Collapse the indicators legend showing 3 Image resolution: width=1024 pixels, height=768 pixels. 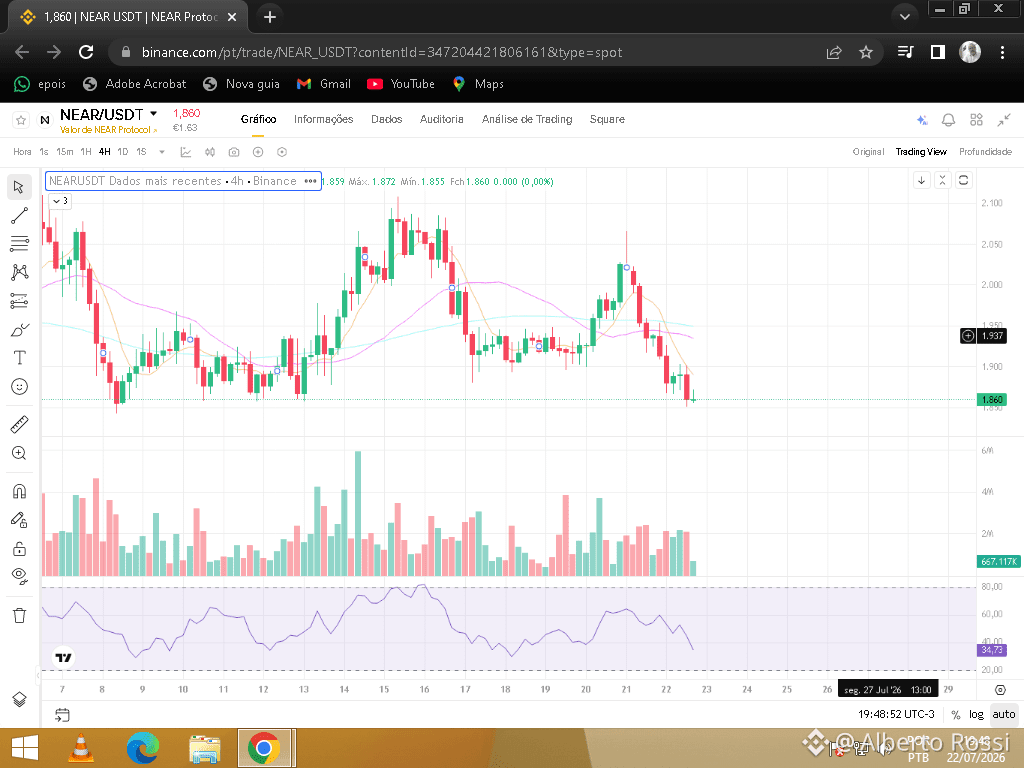(x=59, y=201)
